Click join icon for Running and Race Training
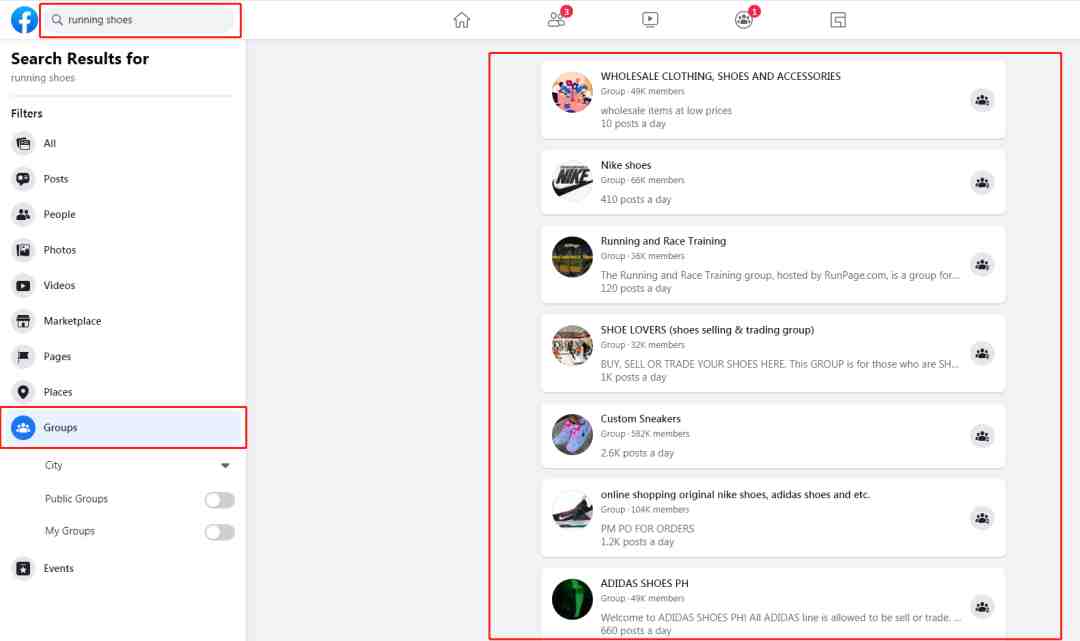The width and height of the screenshot is (1080, 641). (x=982, y=264)
